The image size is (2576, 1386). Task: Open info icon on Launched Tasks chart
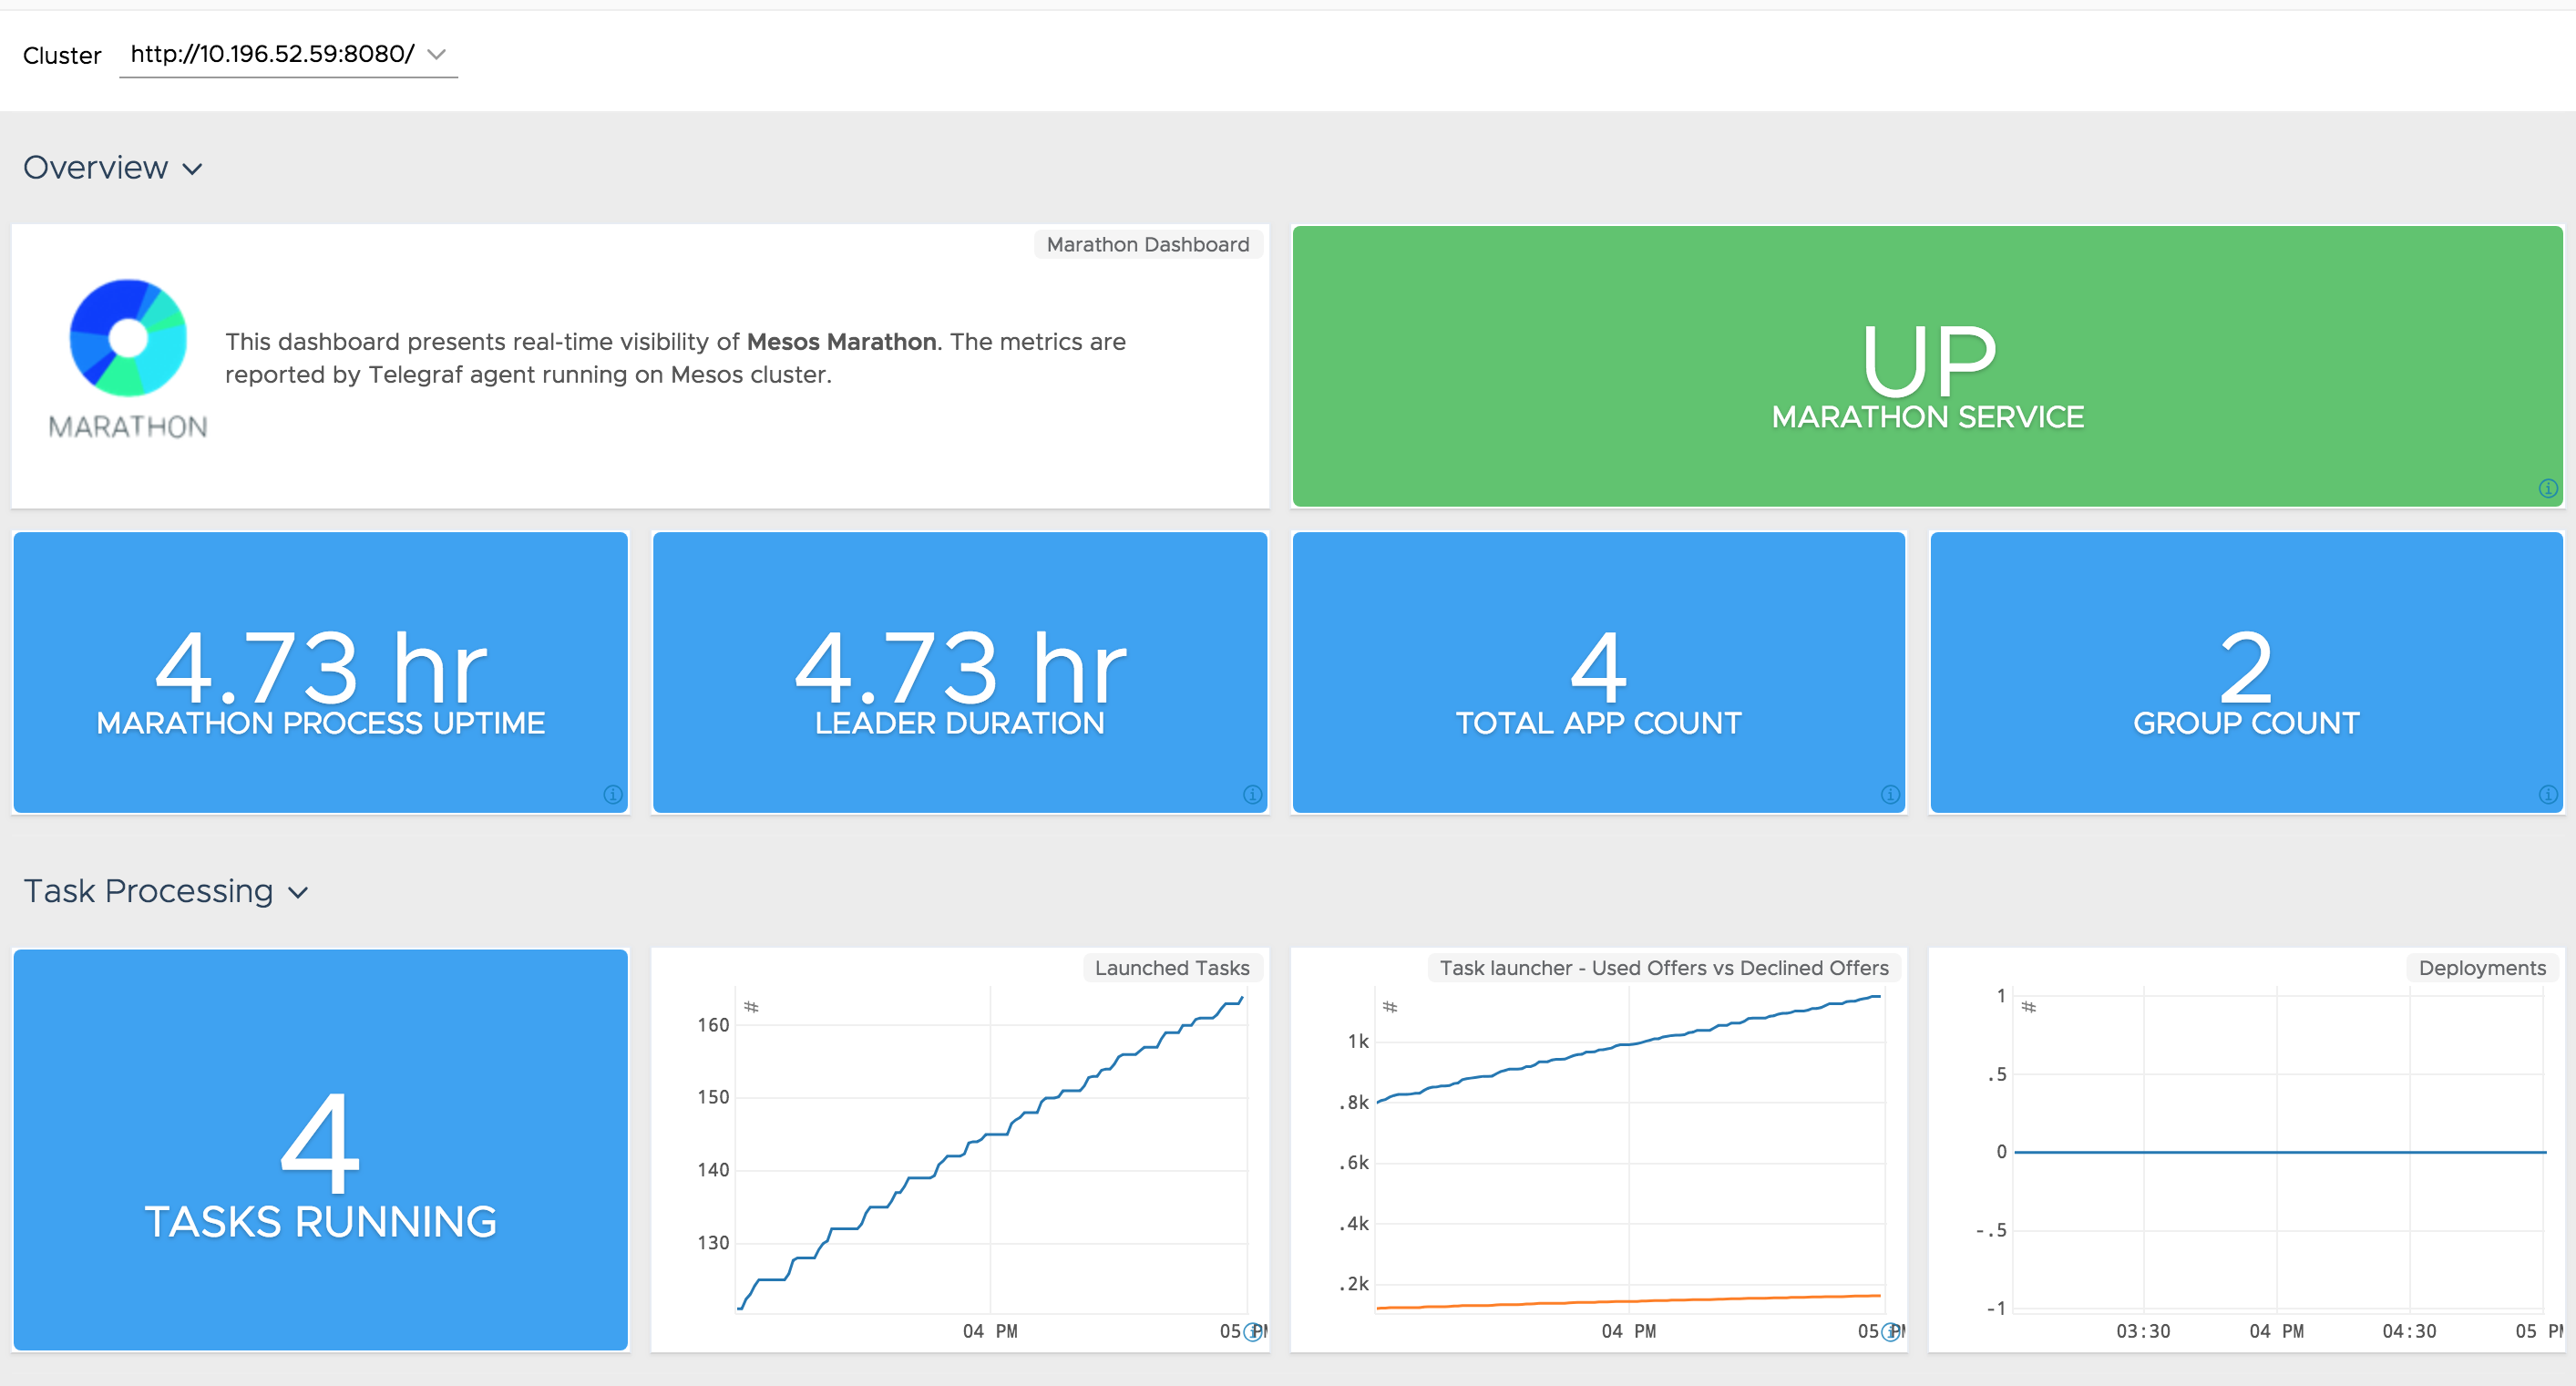(x=1252, y=1333)
